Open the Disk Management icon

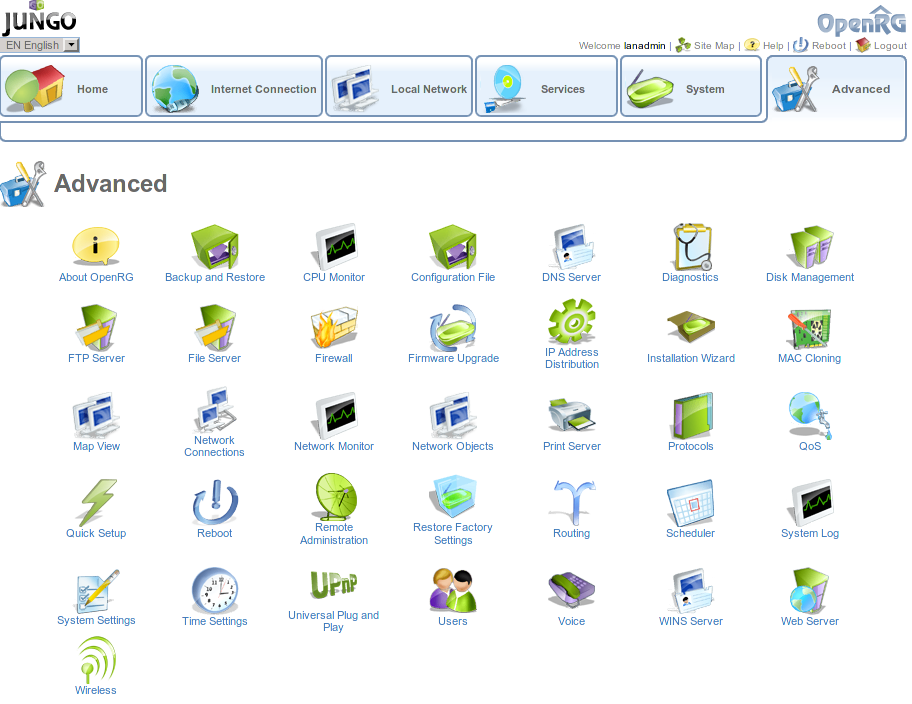pos(810,246)
